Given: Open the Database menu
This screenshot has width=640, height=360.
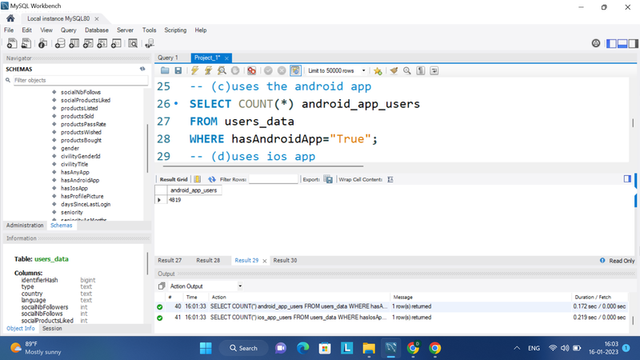Looking at the screenshot, I should coord(97,30).
